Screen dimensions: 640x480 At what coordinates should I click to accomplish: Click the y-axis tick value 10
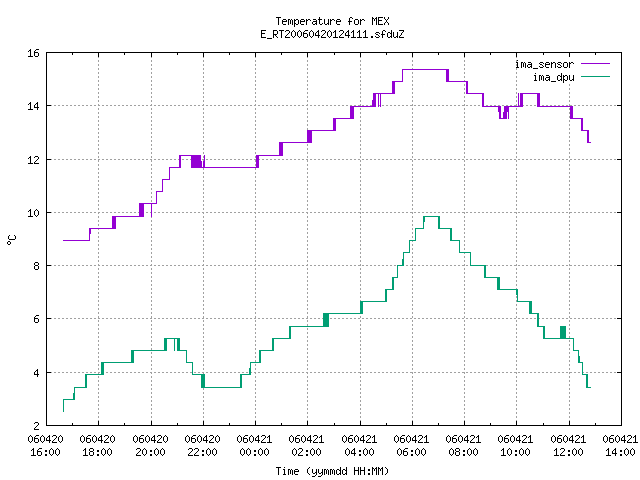[33, 213]
